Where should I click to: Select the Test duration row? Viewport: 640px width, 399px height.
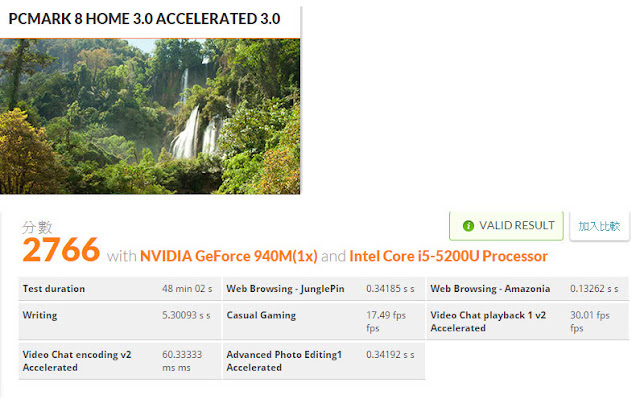tap(120, 289)
